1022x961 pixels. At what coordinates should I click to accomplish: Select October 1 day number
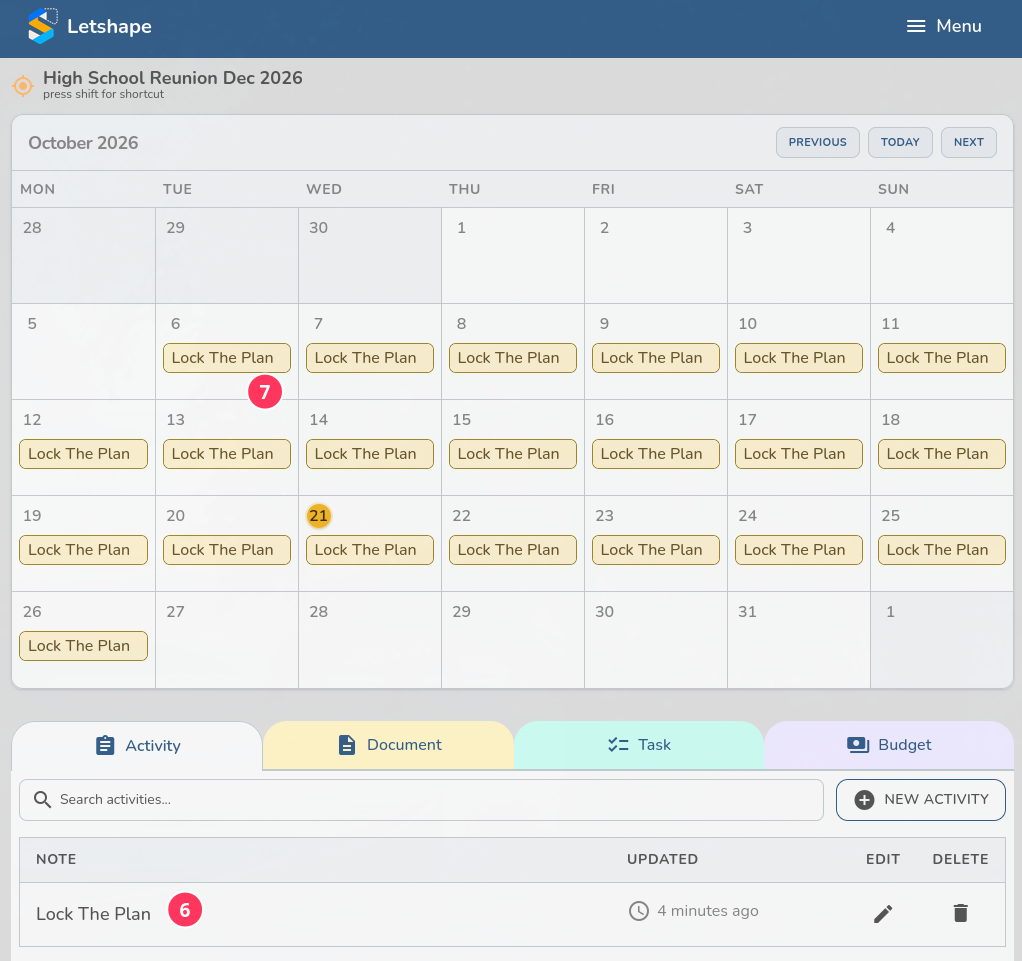pos(461,228)
